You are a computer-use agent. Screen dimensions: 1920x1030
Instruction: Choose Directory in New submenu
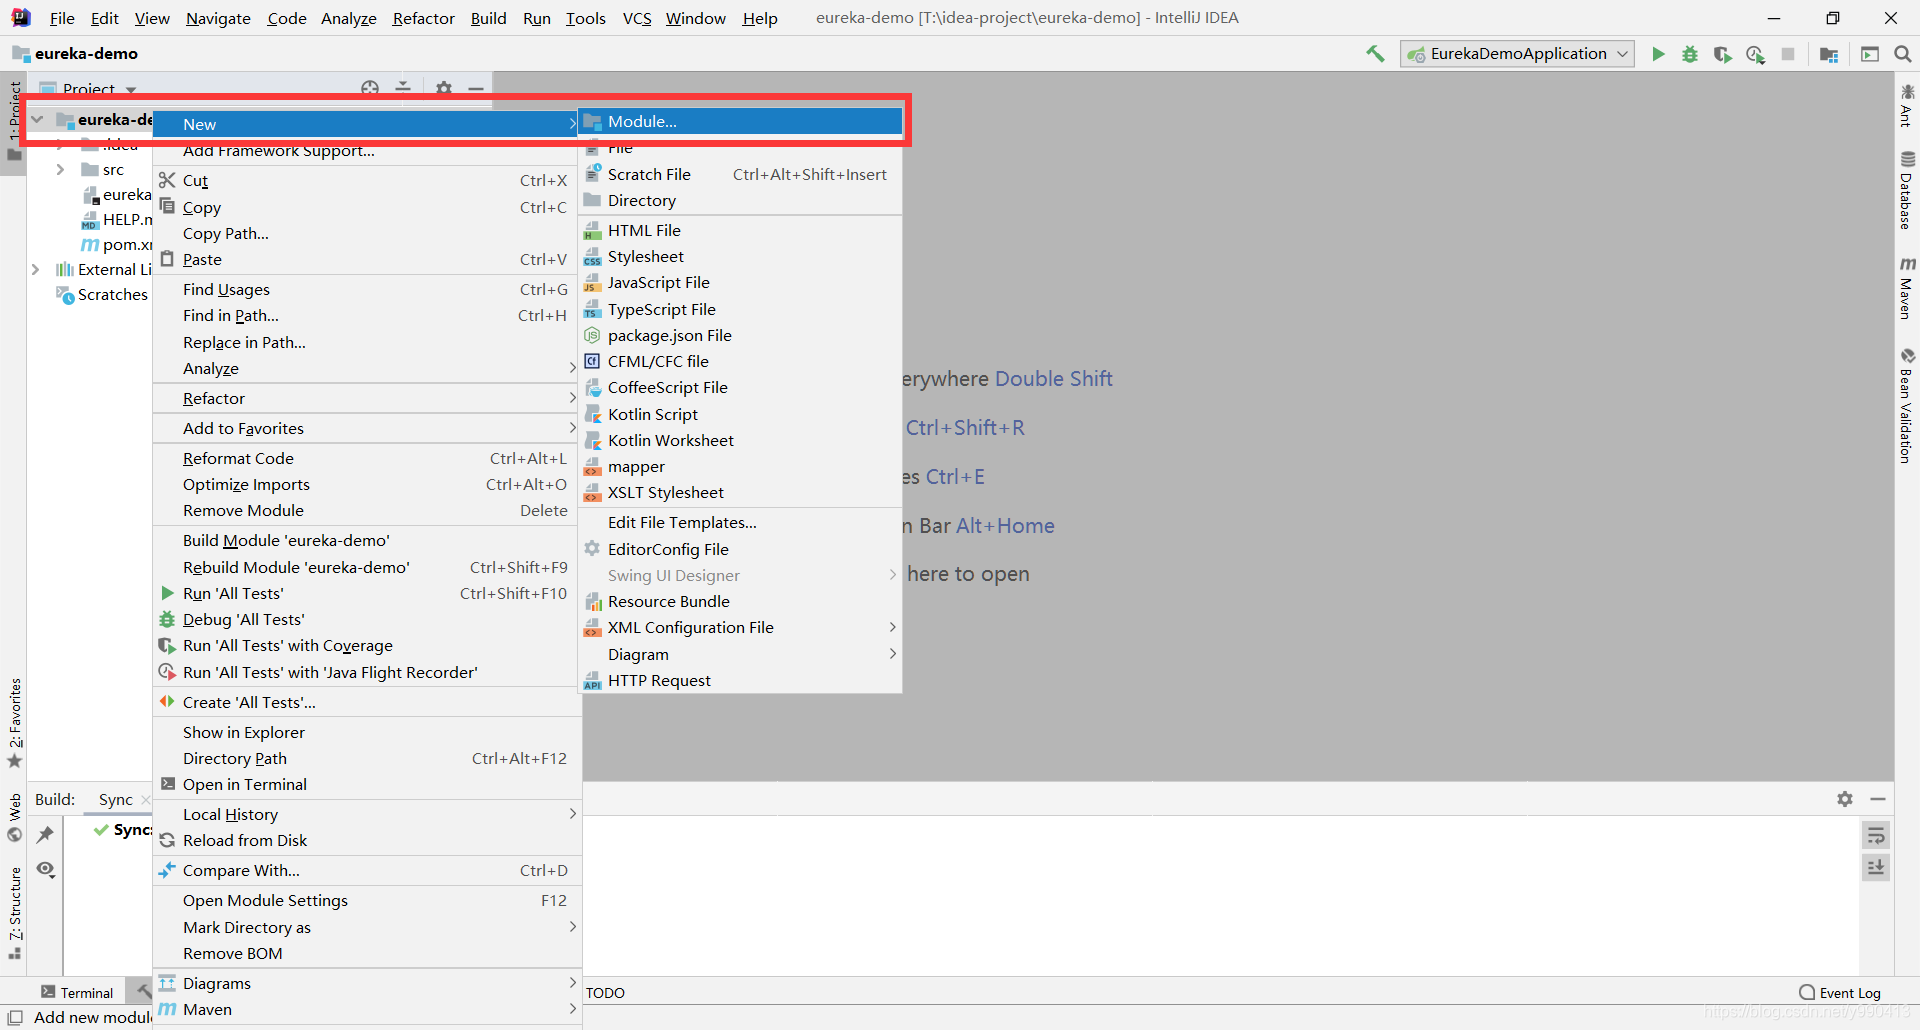tap(741, 200)
